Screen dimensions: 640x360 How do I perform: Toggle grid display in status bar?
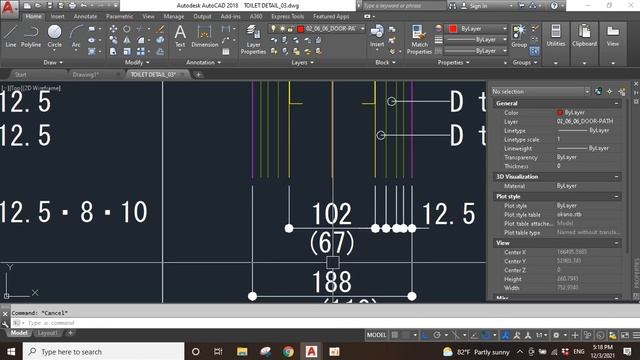[x=395, y=335]
